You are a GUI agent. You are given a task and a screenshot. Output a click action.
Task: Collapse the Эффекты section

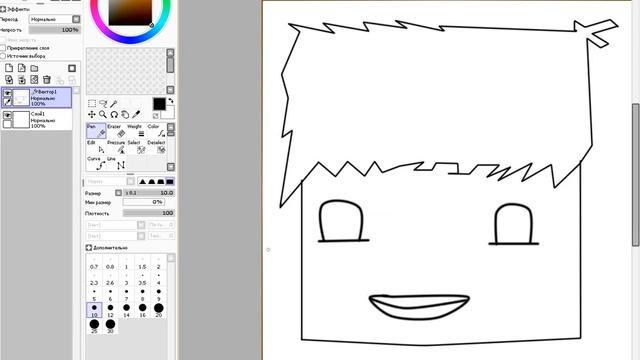[3, 9]
